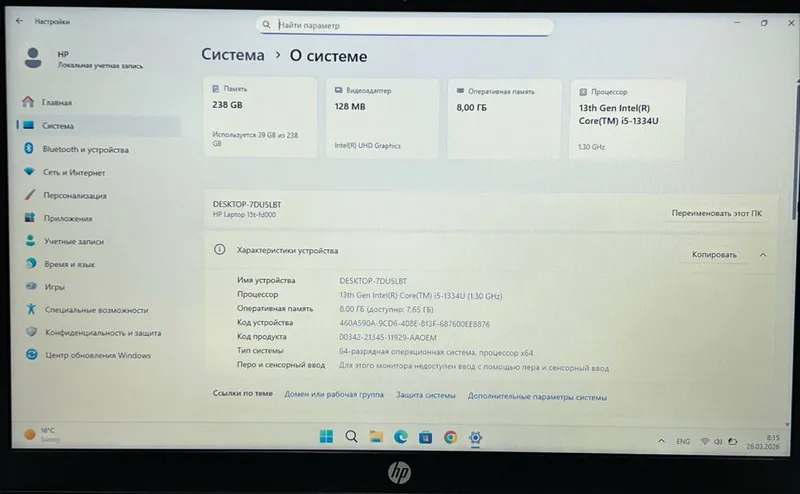This screenshot has height=494, width=800.
Task: Click device name value 'DESKTOP-7DU5LBT'
Action: coord(373,281)
